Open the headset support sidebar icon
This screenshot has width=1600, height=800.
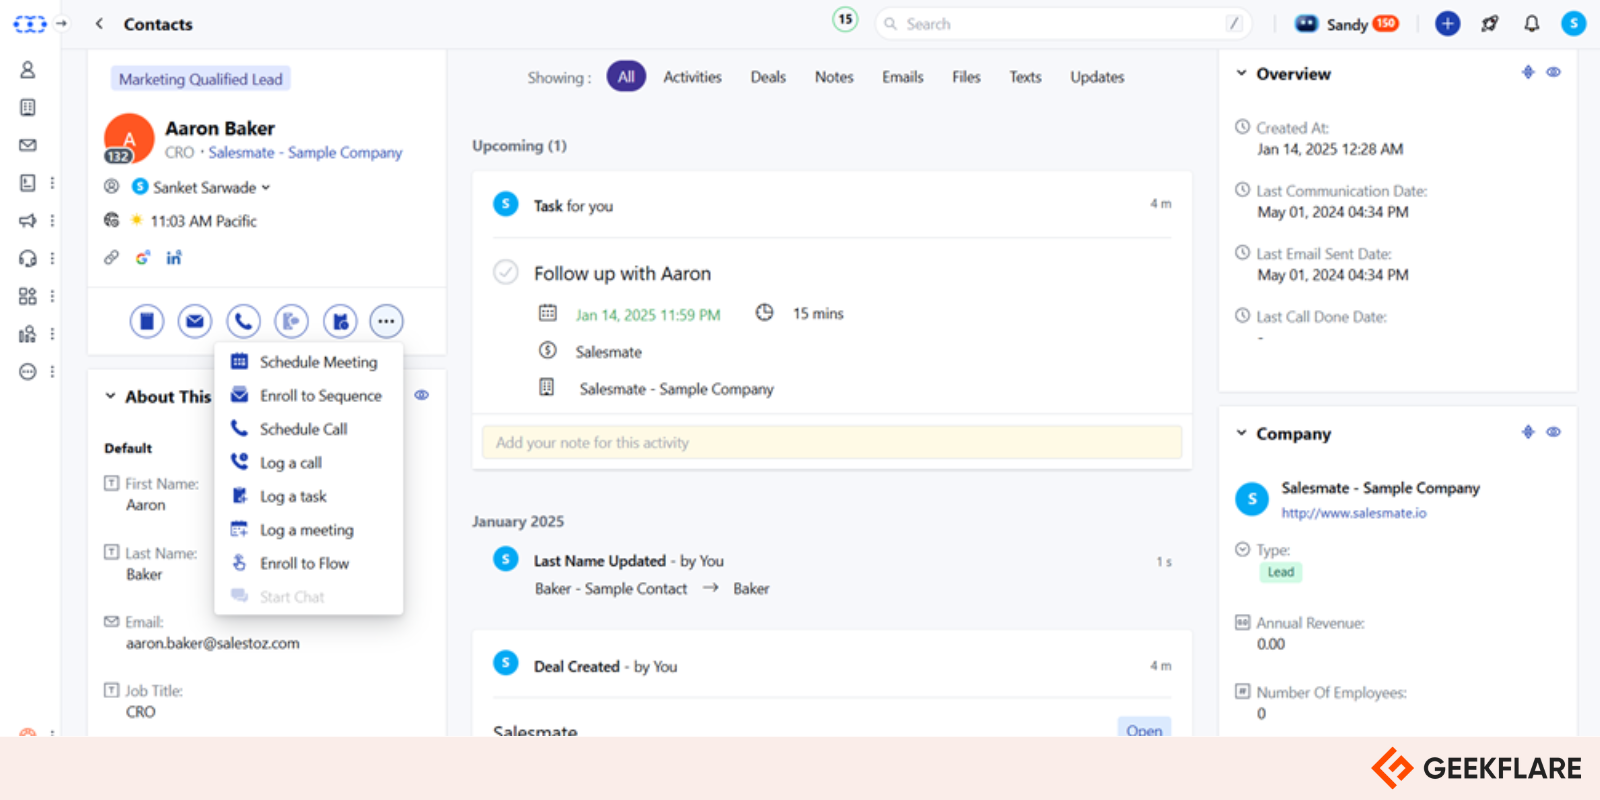[28, 258]
